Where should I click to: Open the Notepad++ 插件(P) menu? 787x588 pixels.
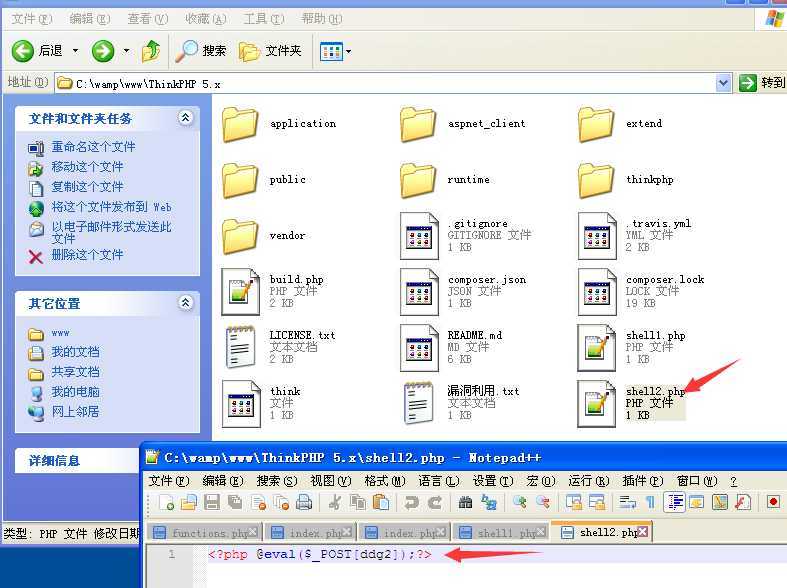(x=643, y=481)
